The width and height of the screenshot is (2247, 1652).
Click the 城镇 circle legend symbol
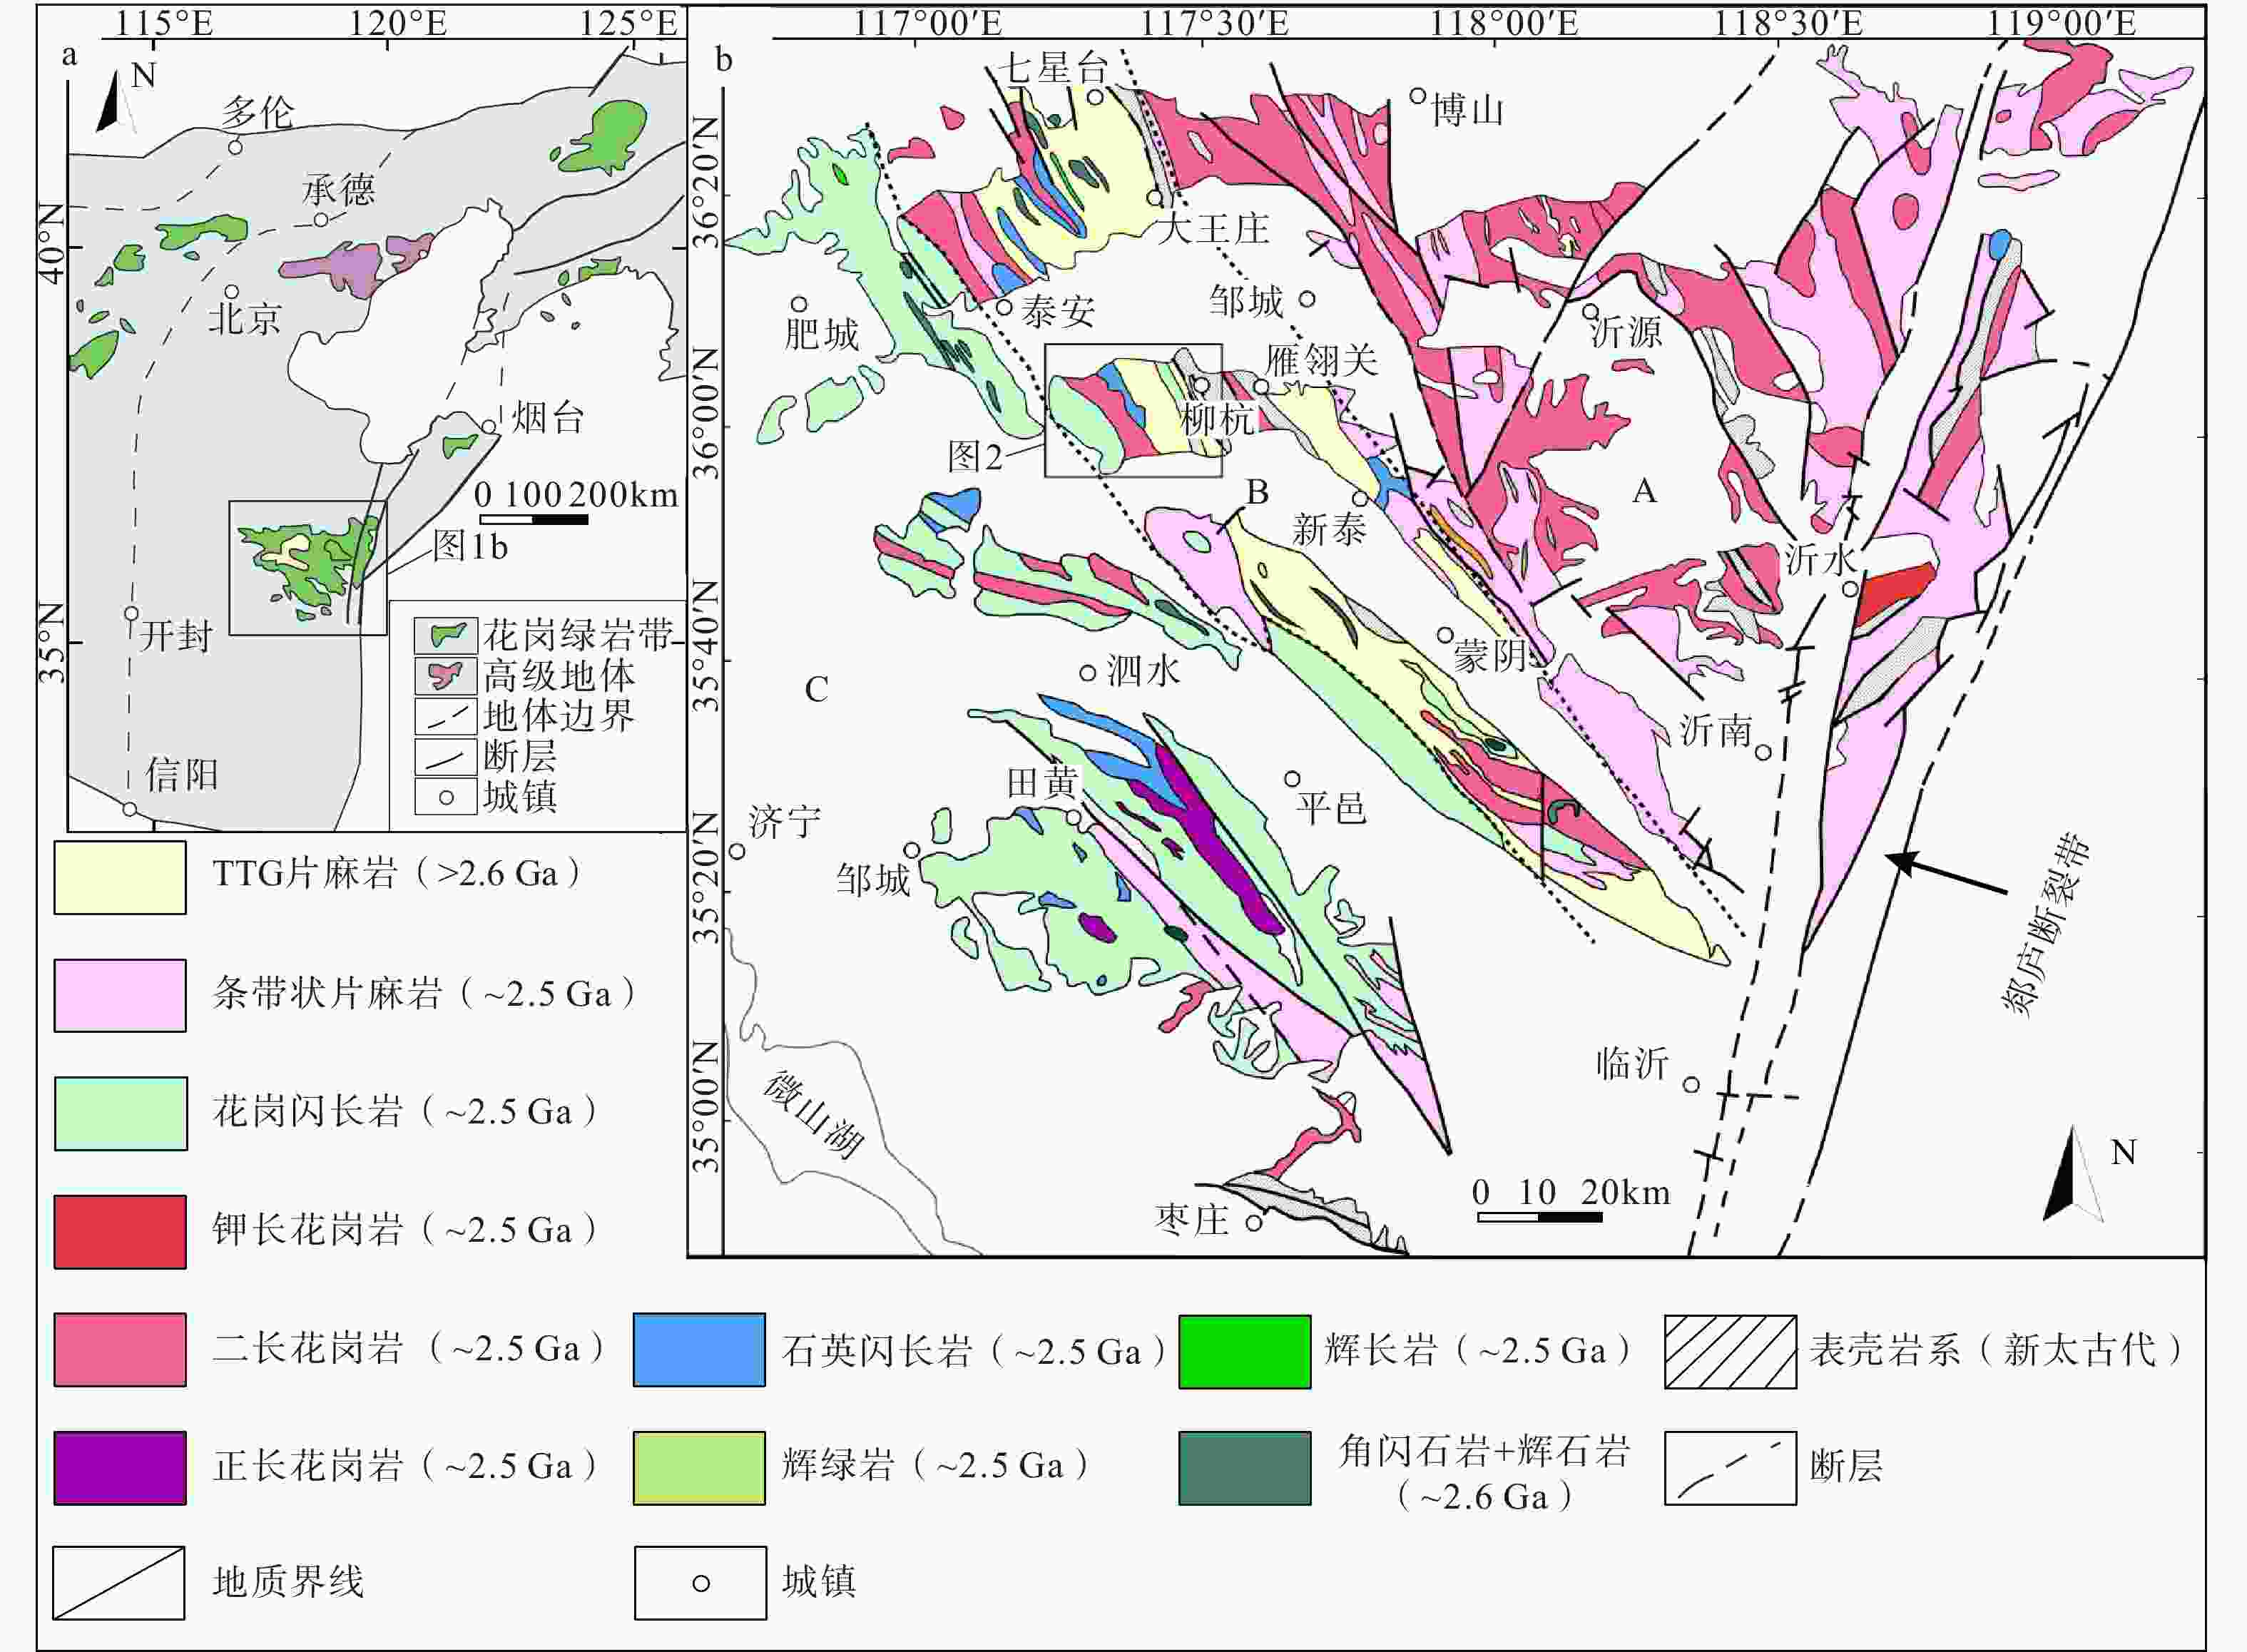coord(700,1584)
